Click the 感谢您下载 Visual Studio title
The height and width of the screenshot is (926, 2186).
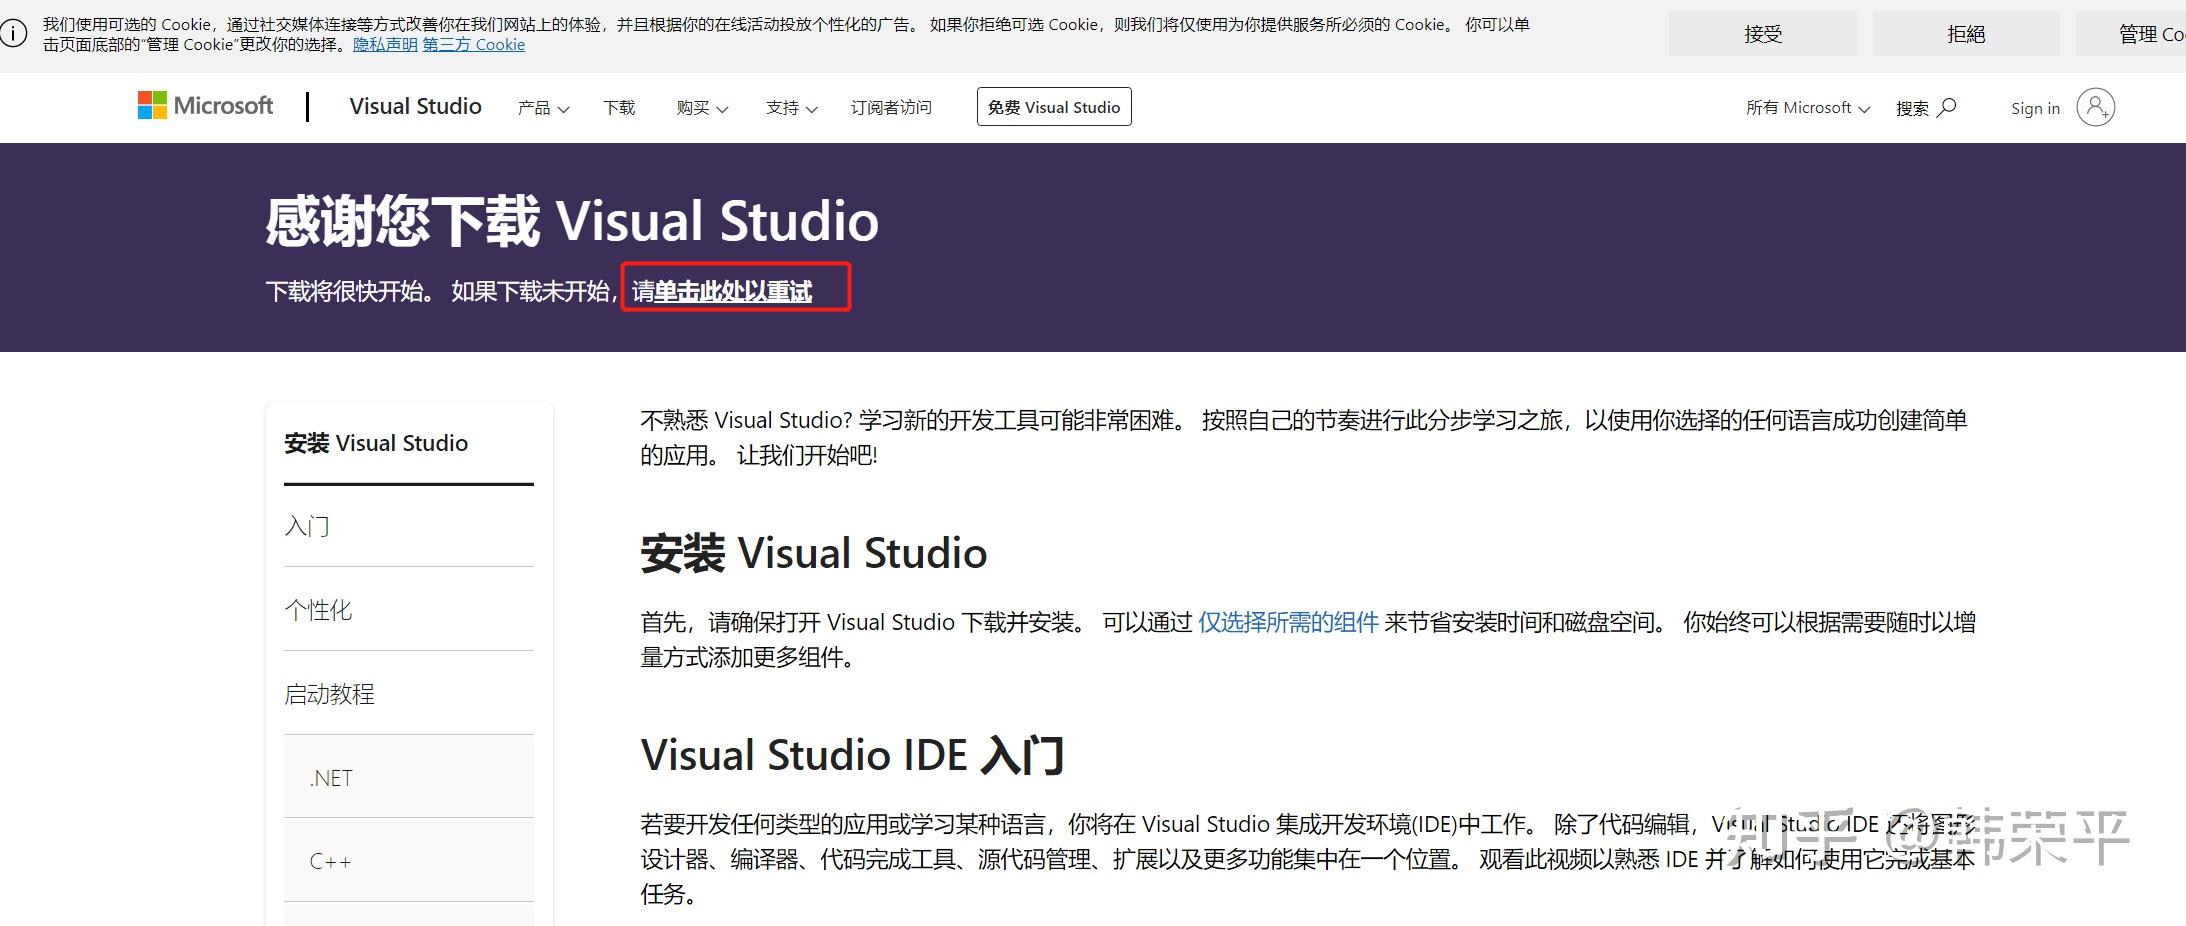pos(572,221)
